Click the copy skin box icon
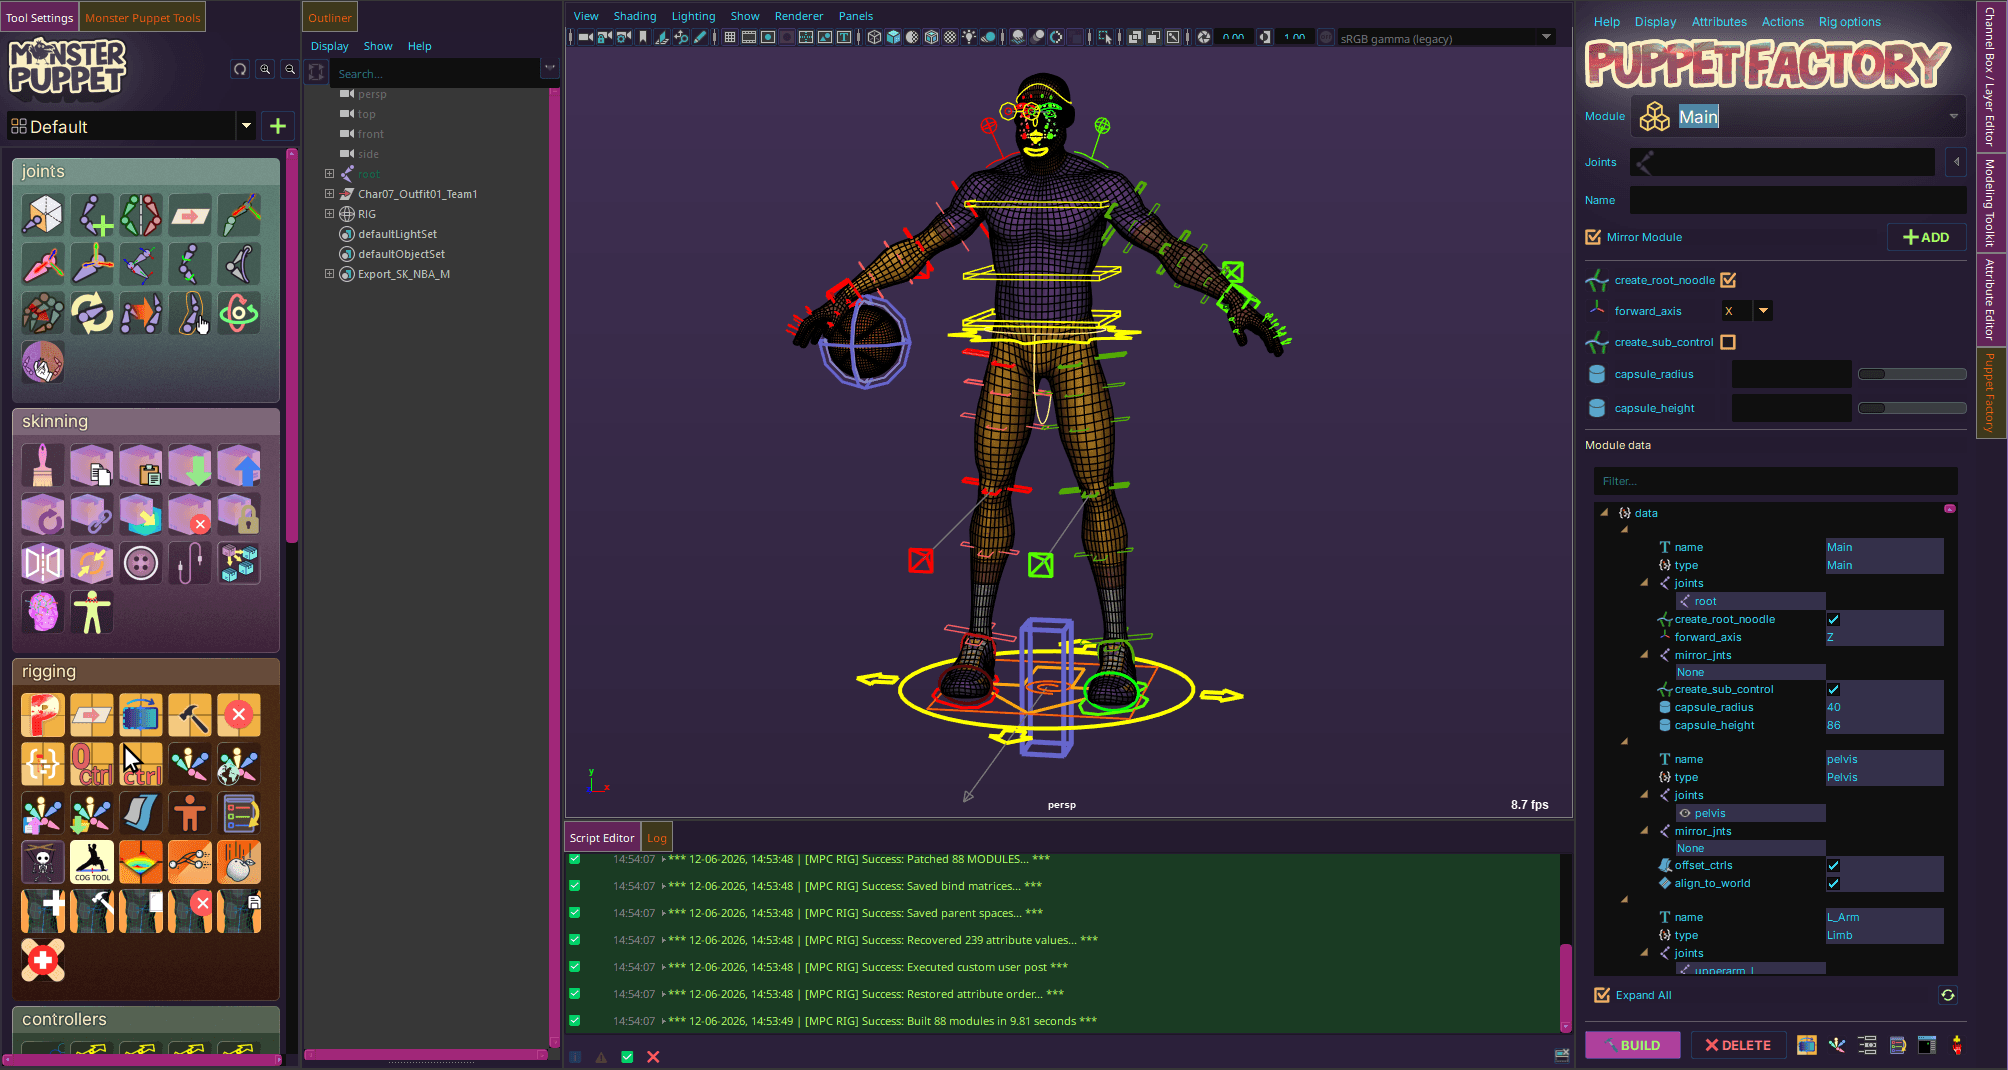Screen dimensions: 2008x1070 point(92,465)
